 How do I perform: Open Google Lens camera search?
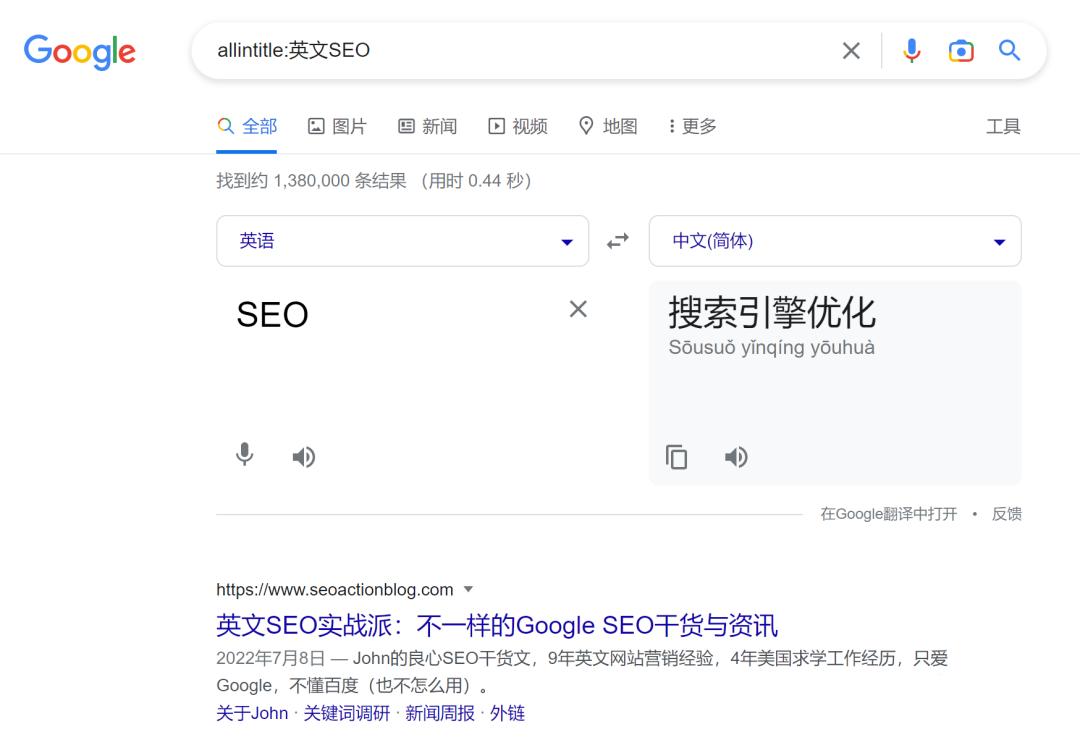point(961,50)
